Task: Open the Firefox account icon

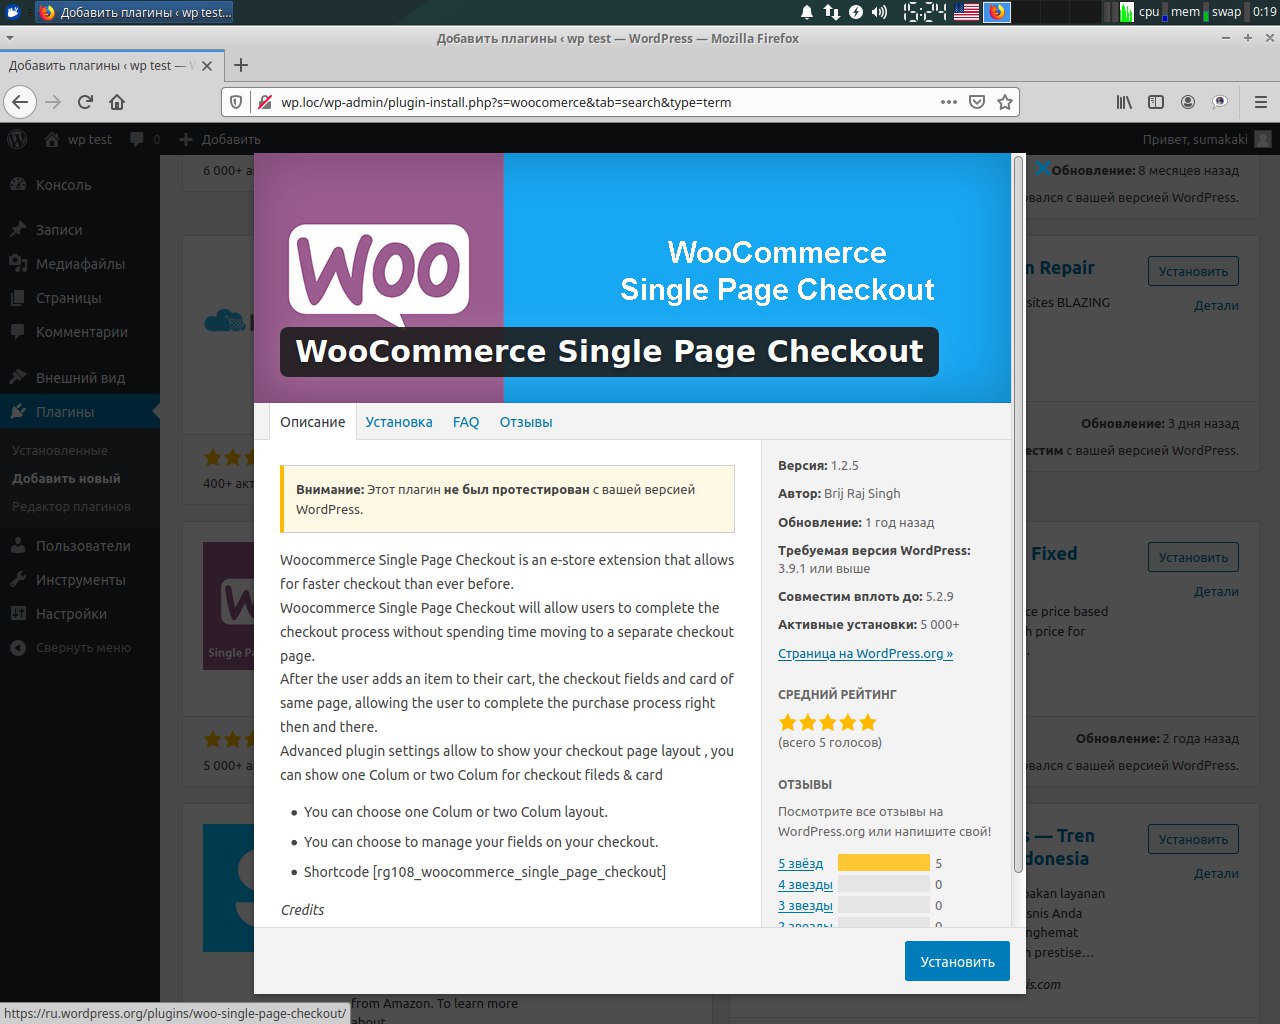Action: [x=1188, y=102]
